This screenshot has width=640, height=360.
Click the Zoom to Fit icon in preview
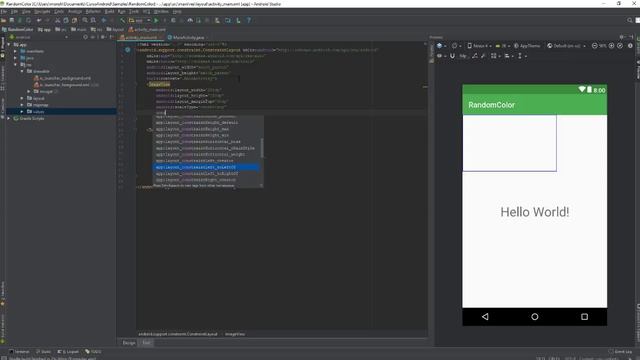pos(620,46)
